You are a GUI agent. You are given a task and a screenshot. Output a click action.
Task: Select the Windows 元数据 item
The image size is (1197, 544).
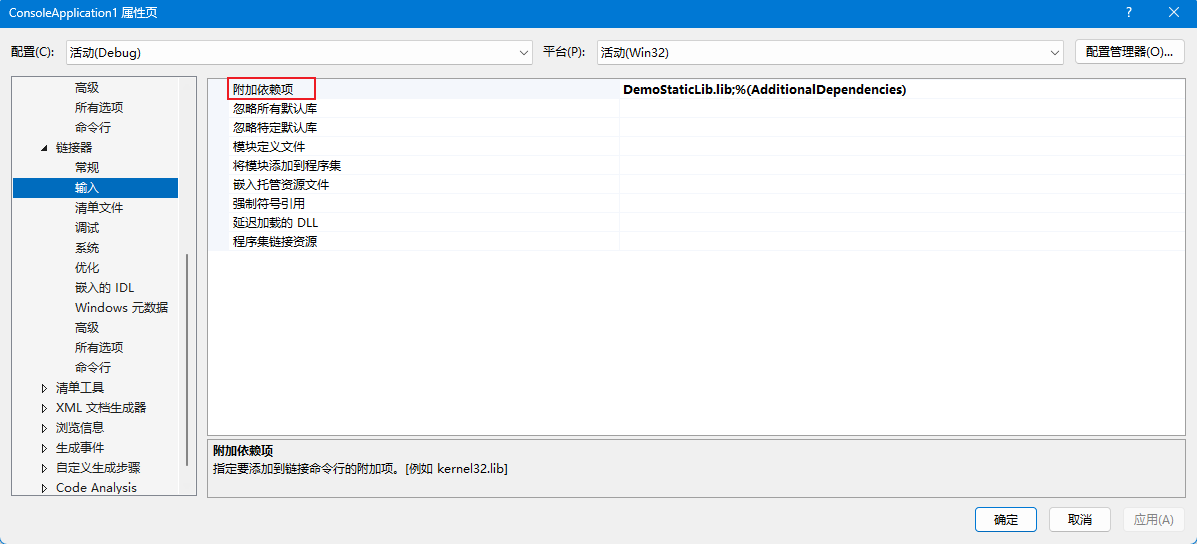coord(121,308)
